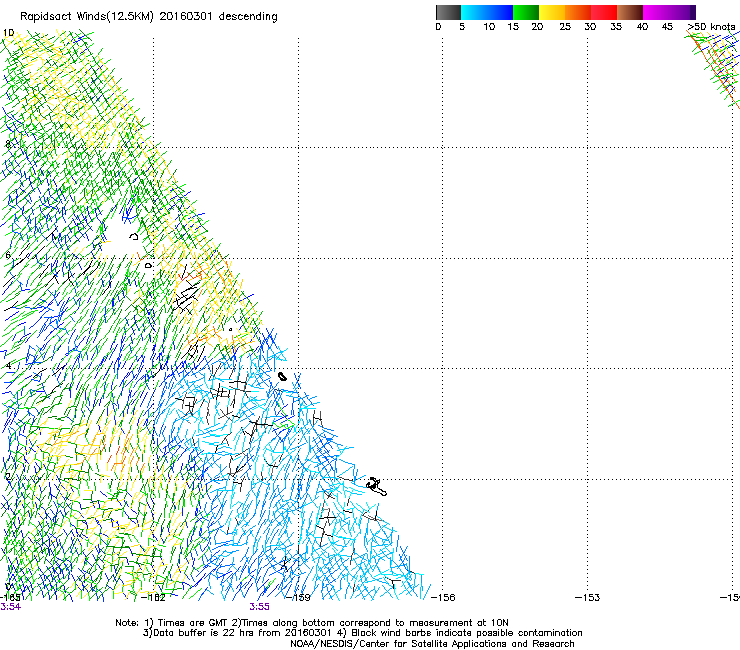
Task: Click the longitude '-165' axis label
Action: tap(10, 598)
